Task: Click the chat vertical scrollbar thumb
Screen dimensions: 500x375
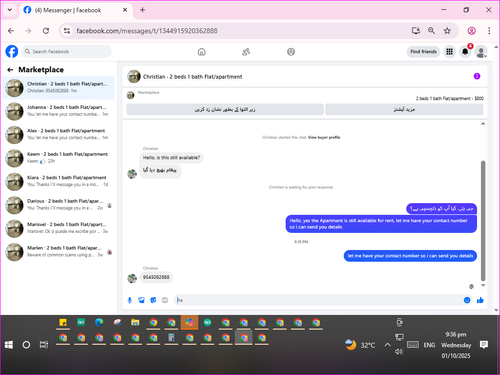Action: [x=483, y=221]
